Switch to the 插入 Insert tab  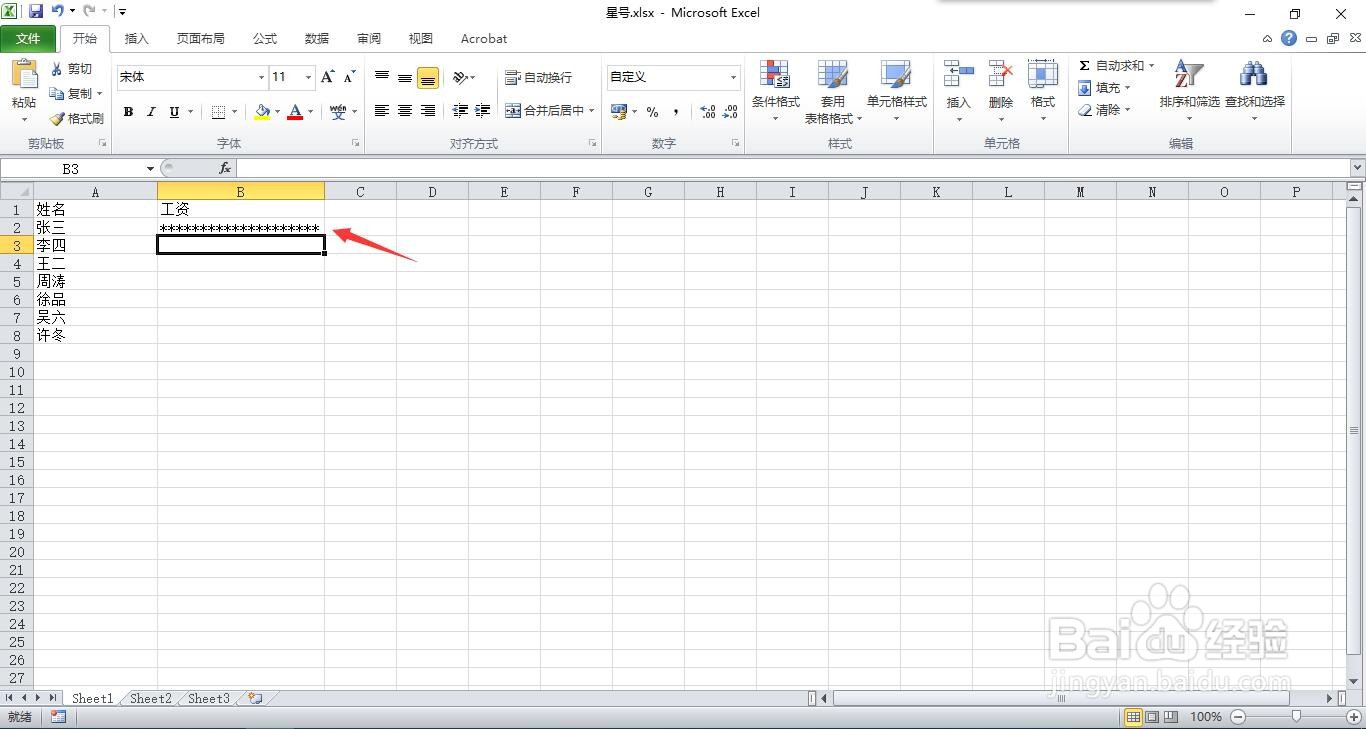coord(136,38)
